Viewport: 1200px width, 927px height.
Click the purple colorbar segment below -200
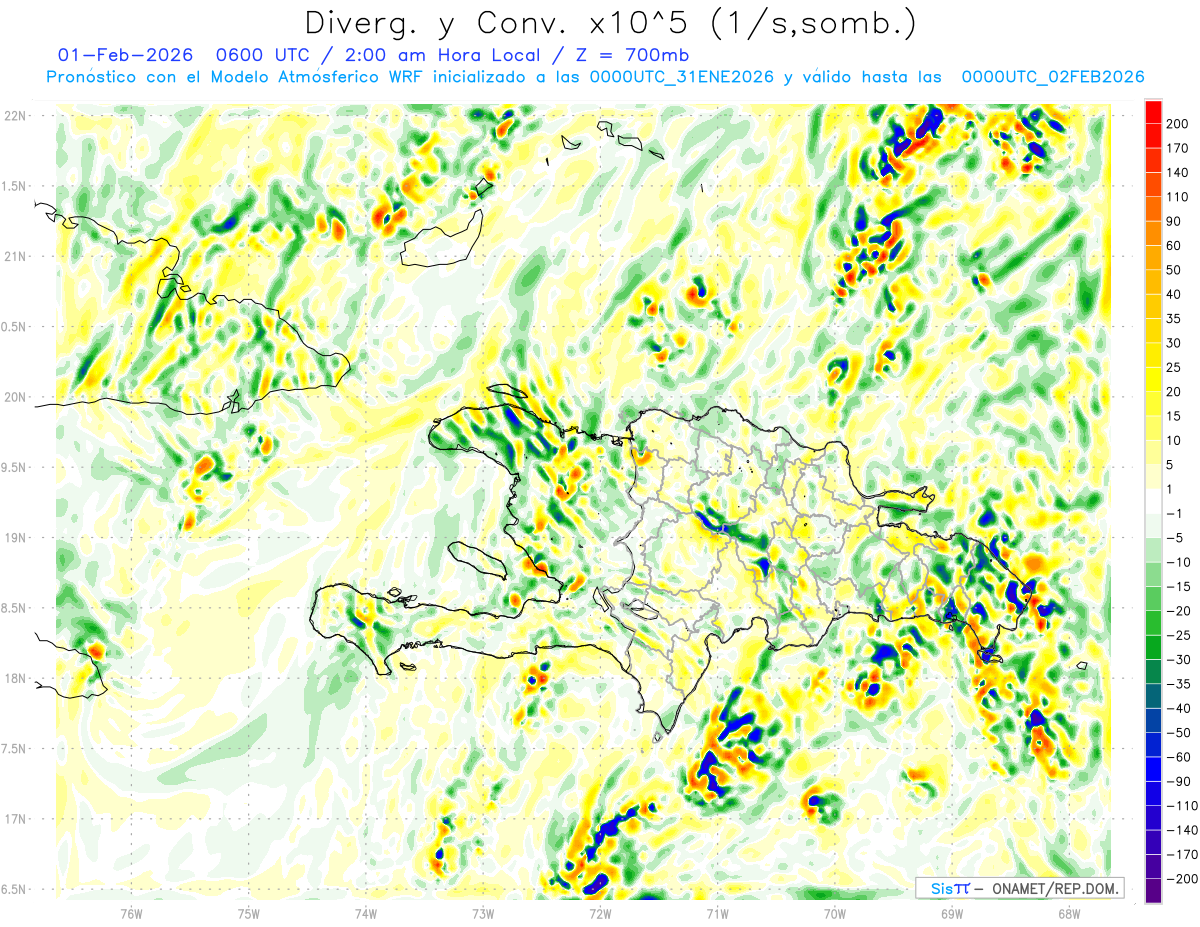[x=1153, y=891]
